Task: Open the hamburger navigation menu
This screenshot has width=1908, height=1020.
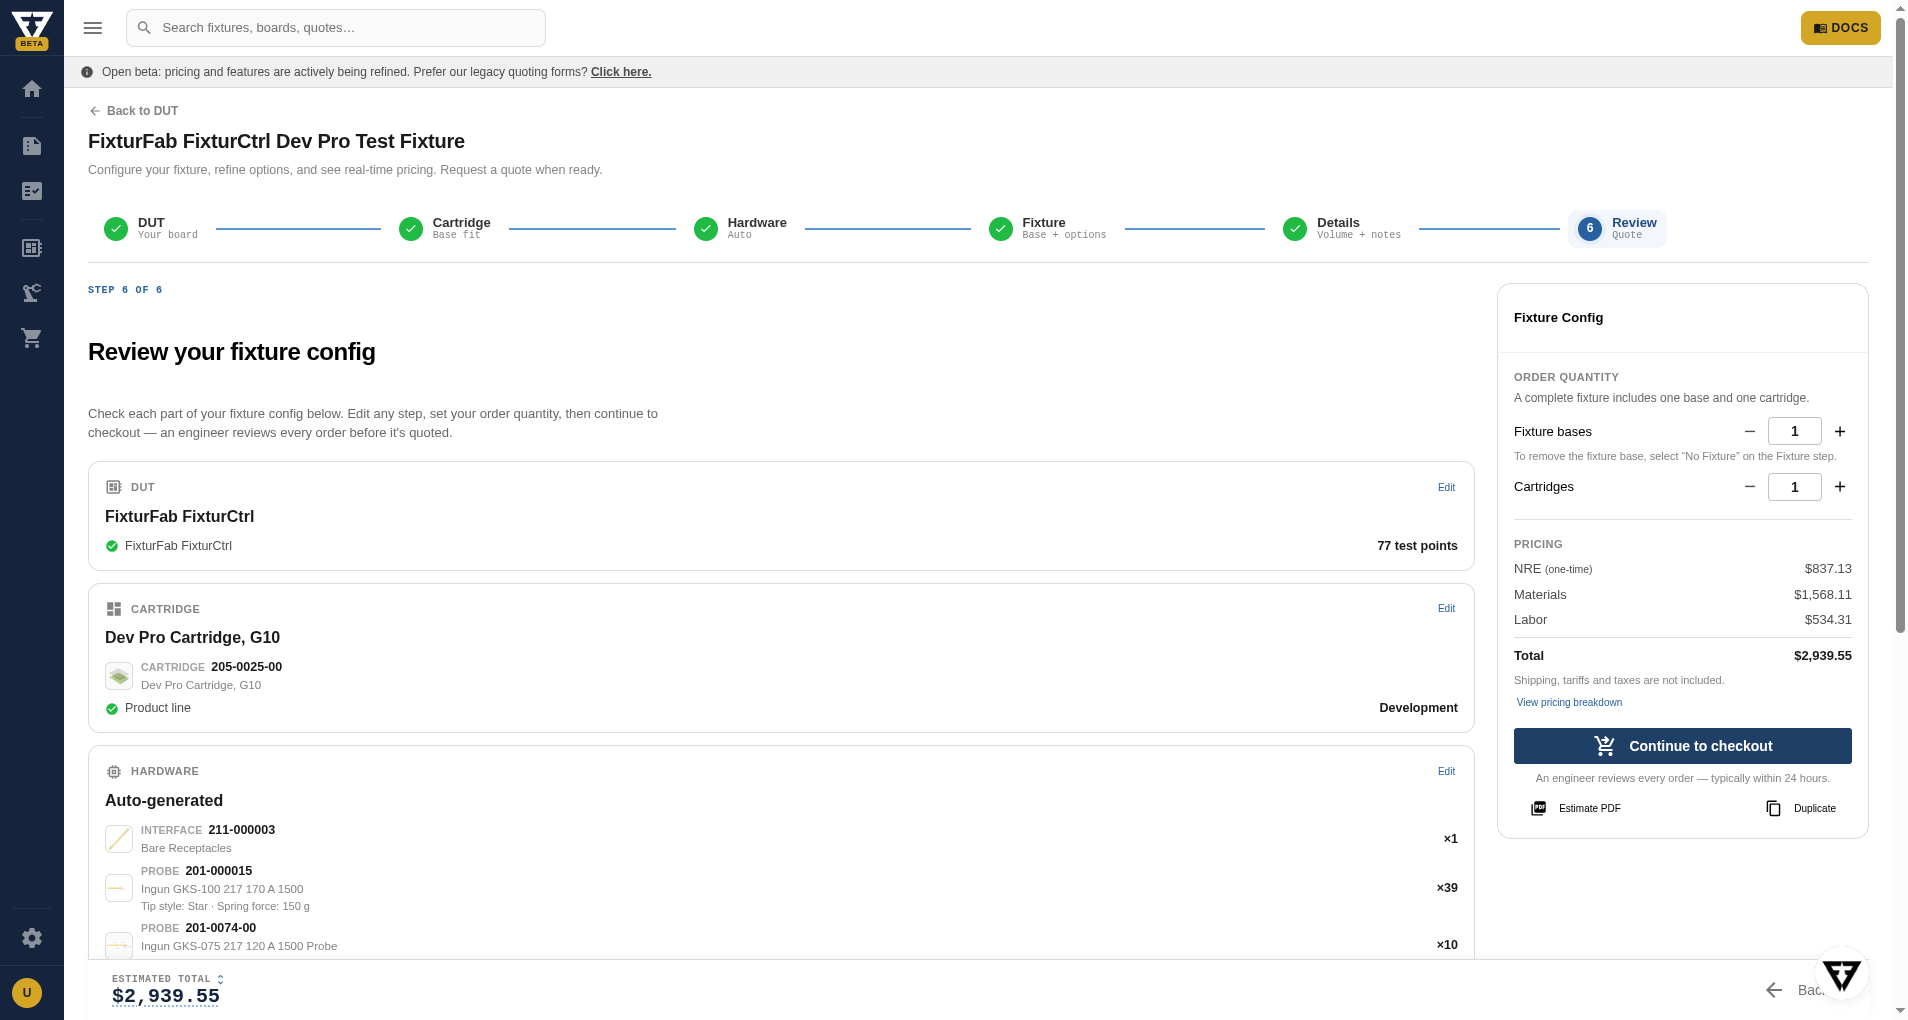Action: (93, 28)
